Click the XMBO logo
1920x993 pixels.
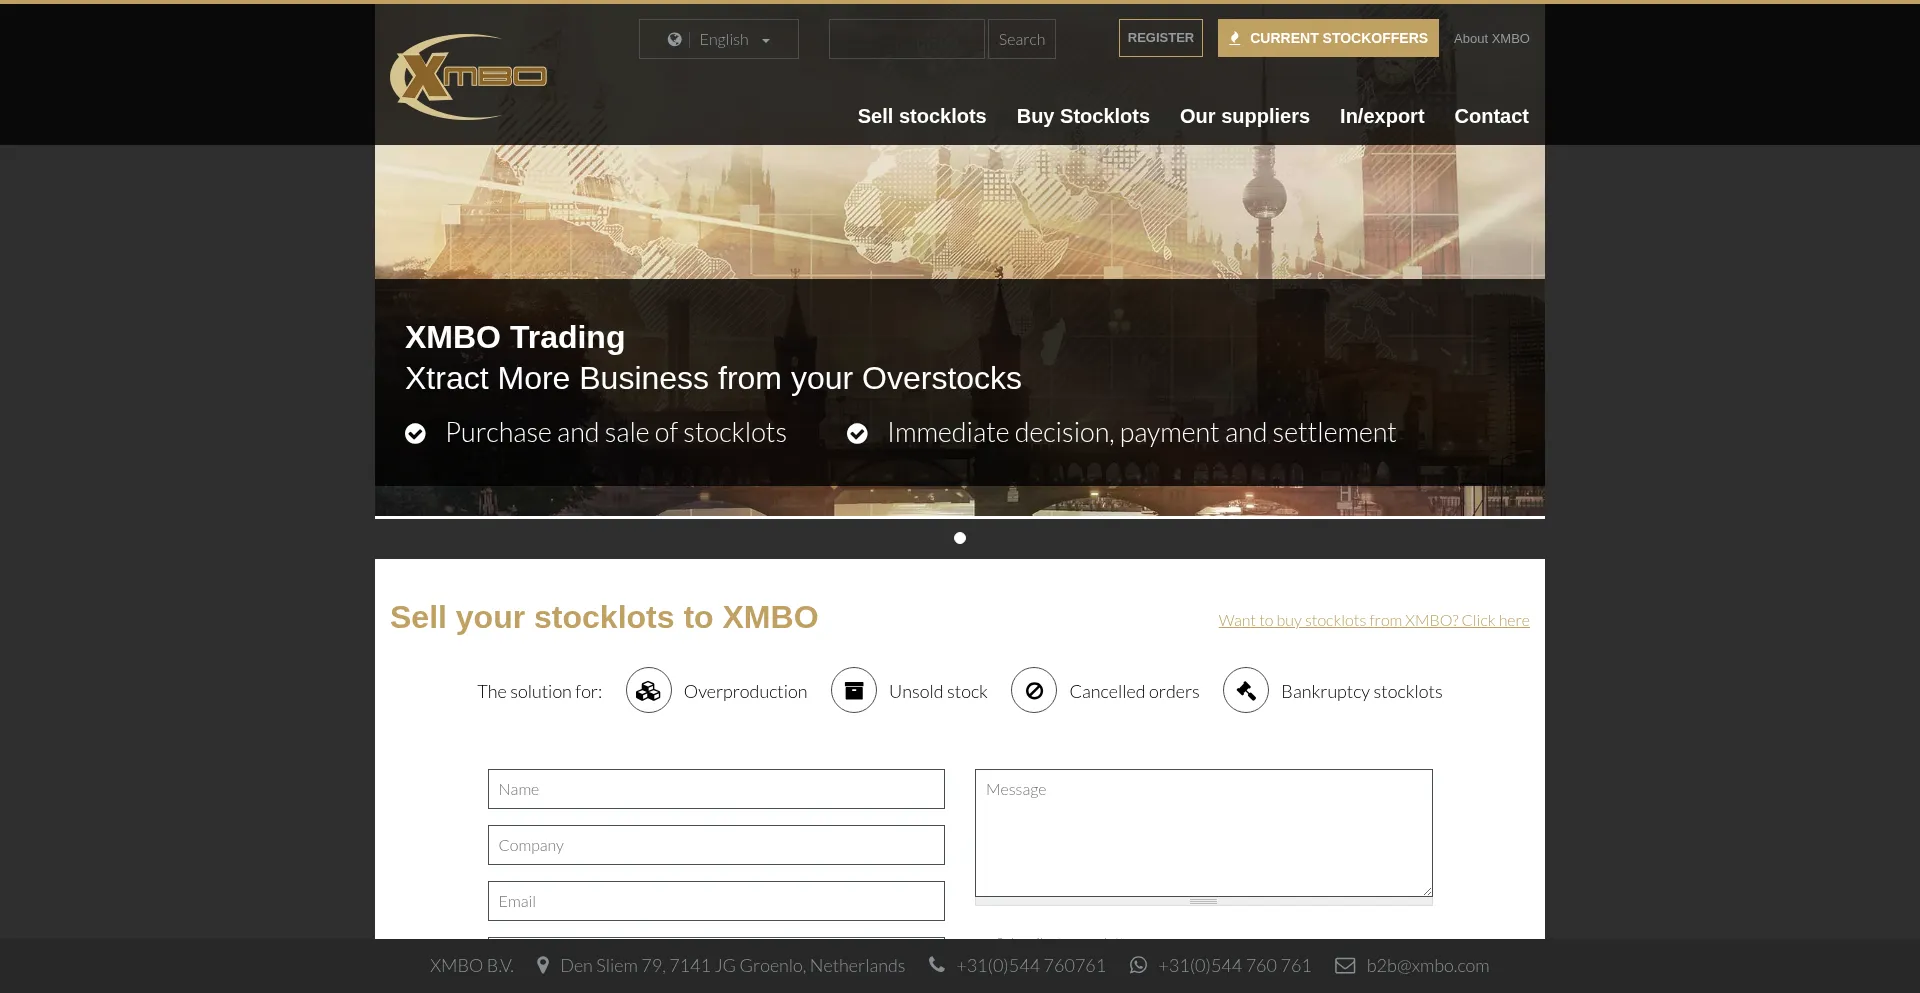pyautogui.click(x=468, y=77)
